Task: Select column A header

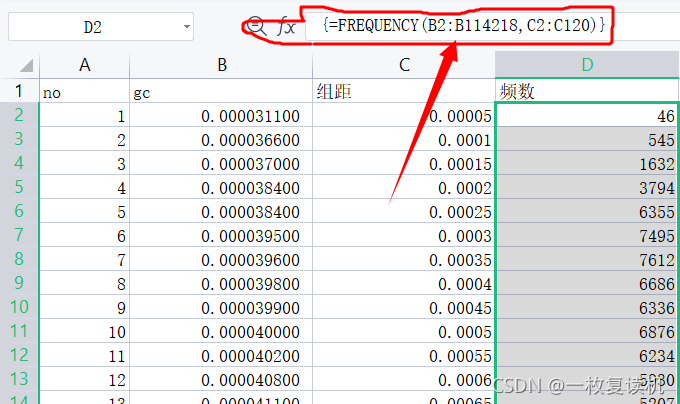Action: (85, 65)
